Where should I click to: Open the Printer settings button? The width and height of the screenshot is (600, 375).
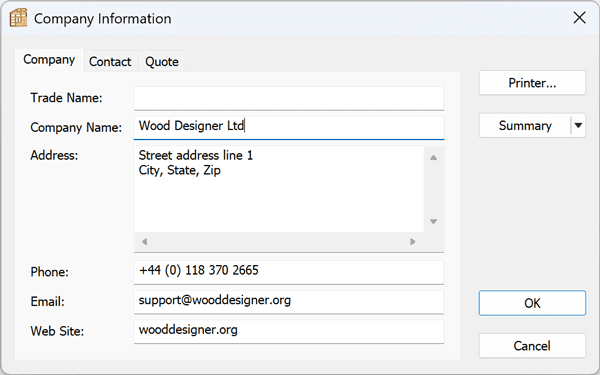pos(532,83)
